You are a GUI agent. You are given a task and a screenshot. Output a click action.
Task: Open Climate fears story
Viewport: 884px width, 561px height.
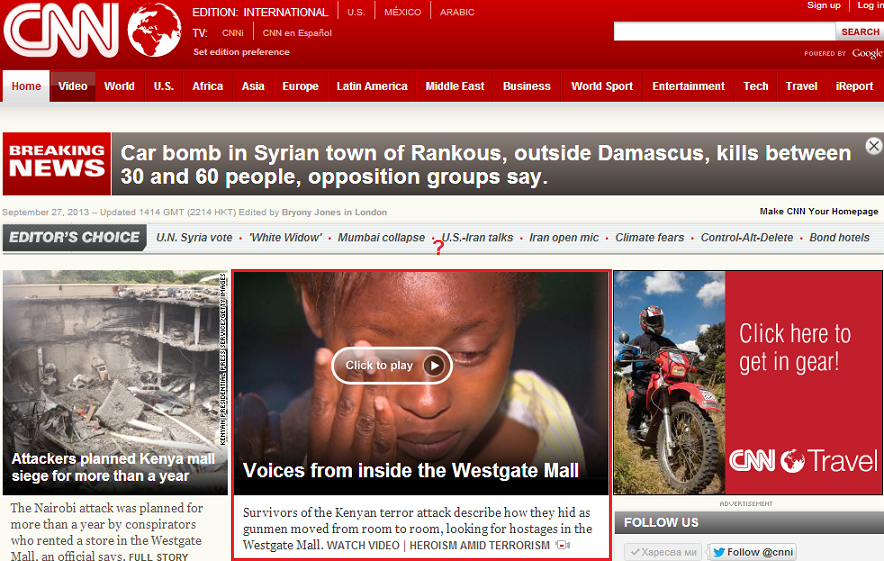(x=649, y=237)
